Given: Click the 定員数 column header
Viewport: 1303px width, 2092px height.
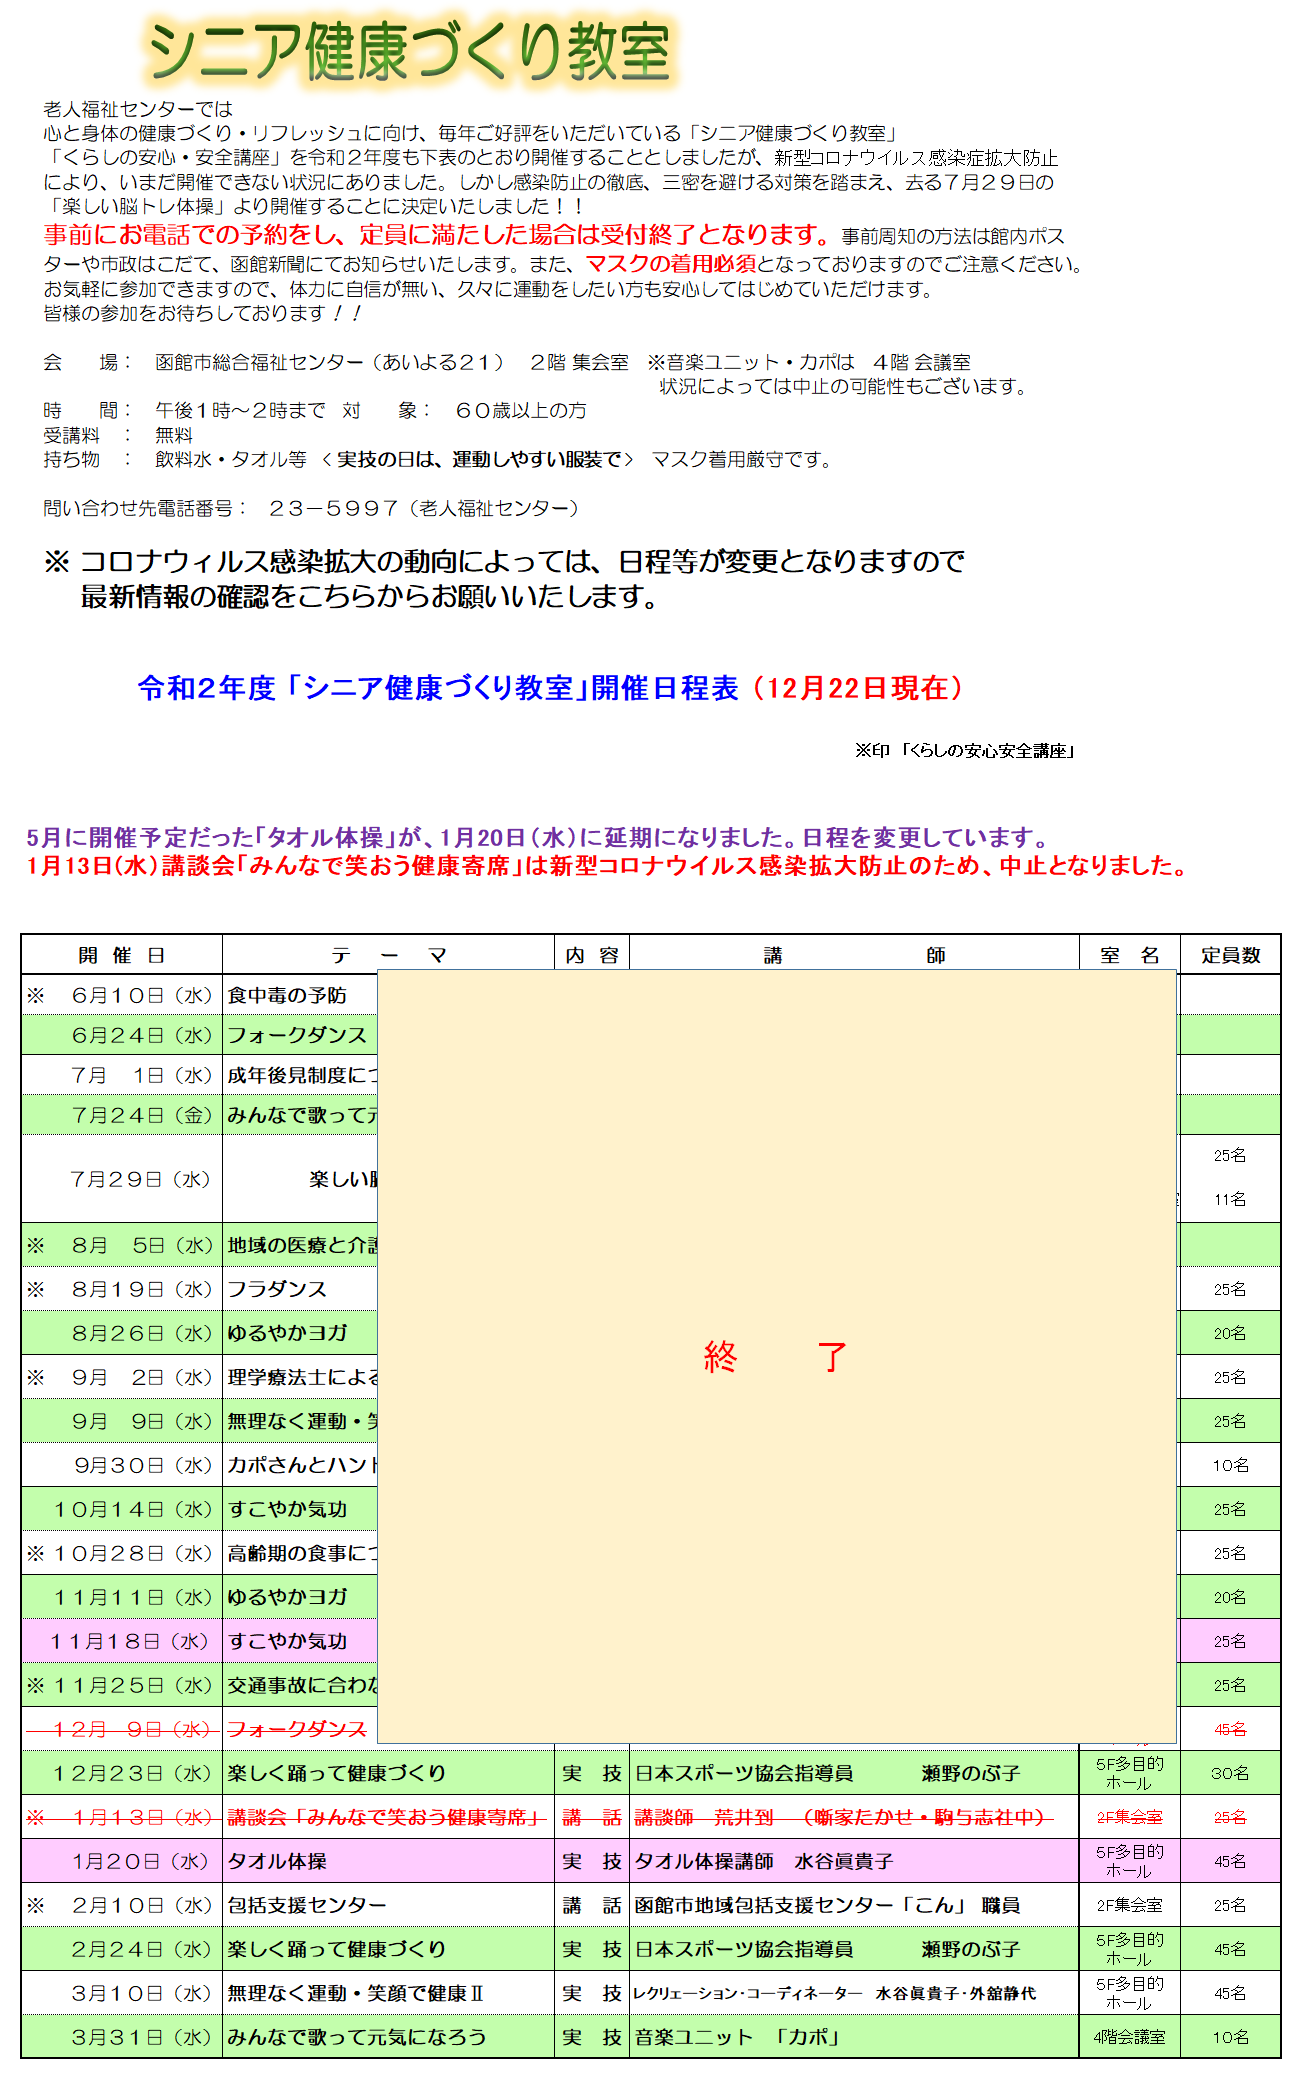Looking at the screenshot, I should pos(1231,955).
